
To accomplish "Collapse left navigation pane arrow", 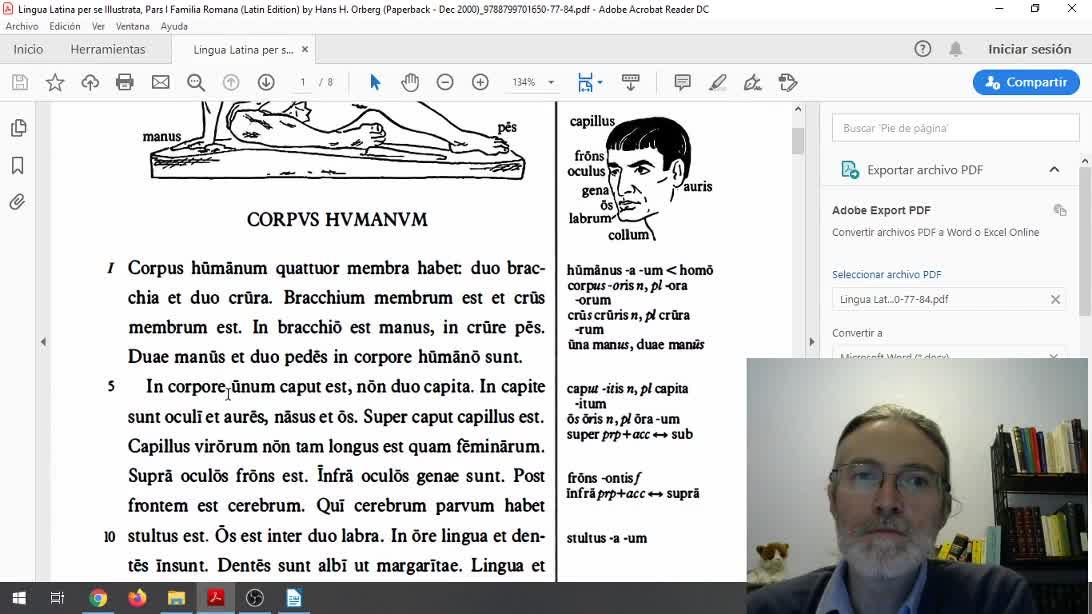I will click(43, 342).
